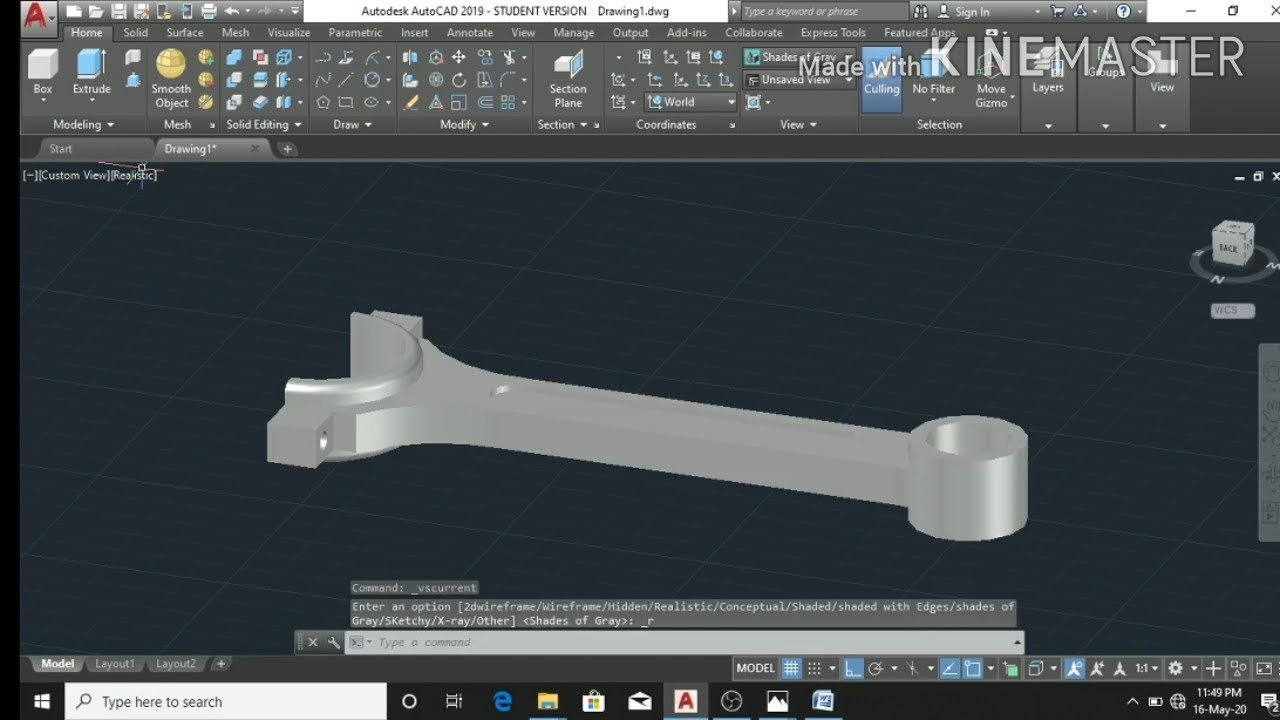Open the Unsaved View dropdown

point(799,80)
